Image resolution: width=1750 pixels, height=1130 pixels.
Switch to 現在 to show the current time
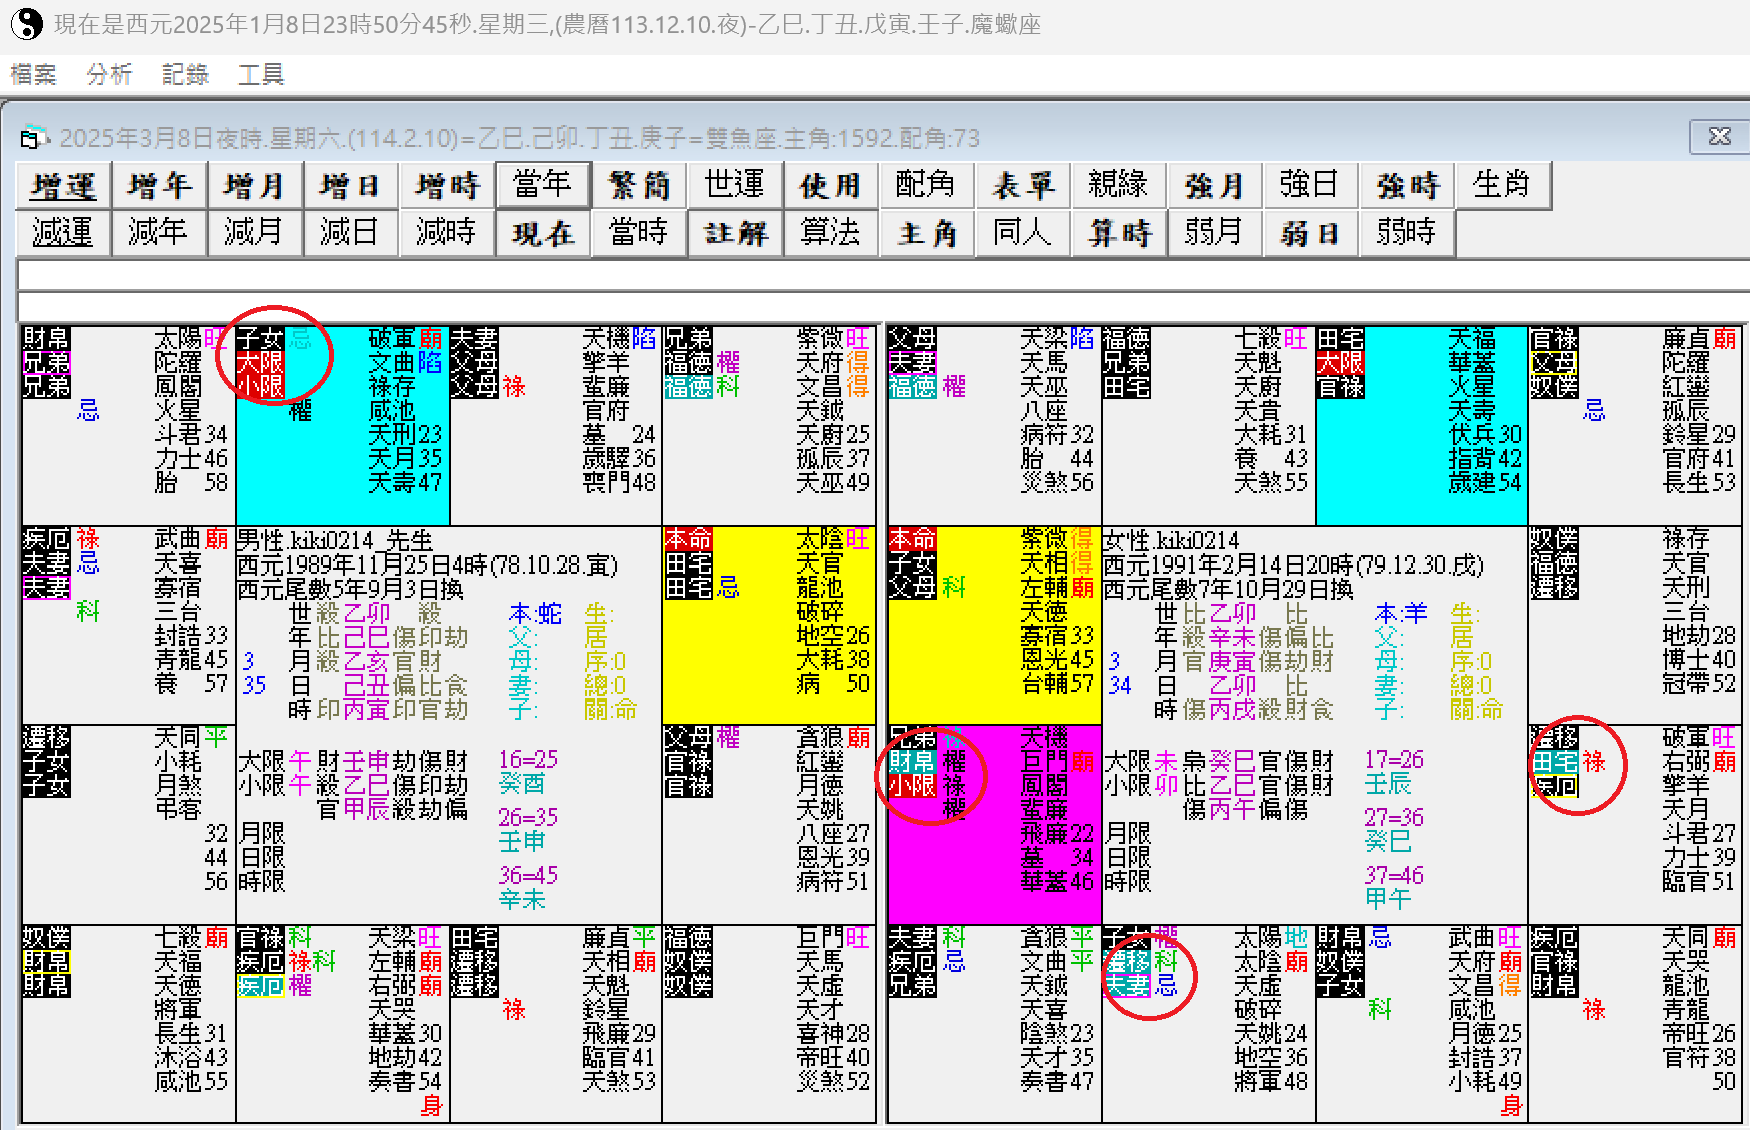tap(543, 233)
